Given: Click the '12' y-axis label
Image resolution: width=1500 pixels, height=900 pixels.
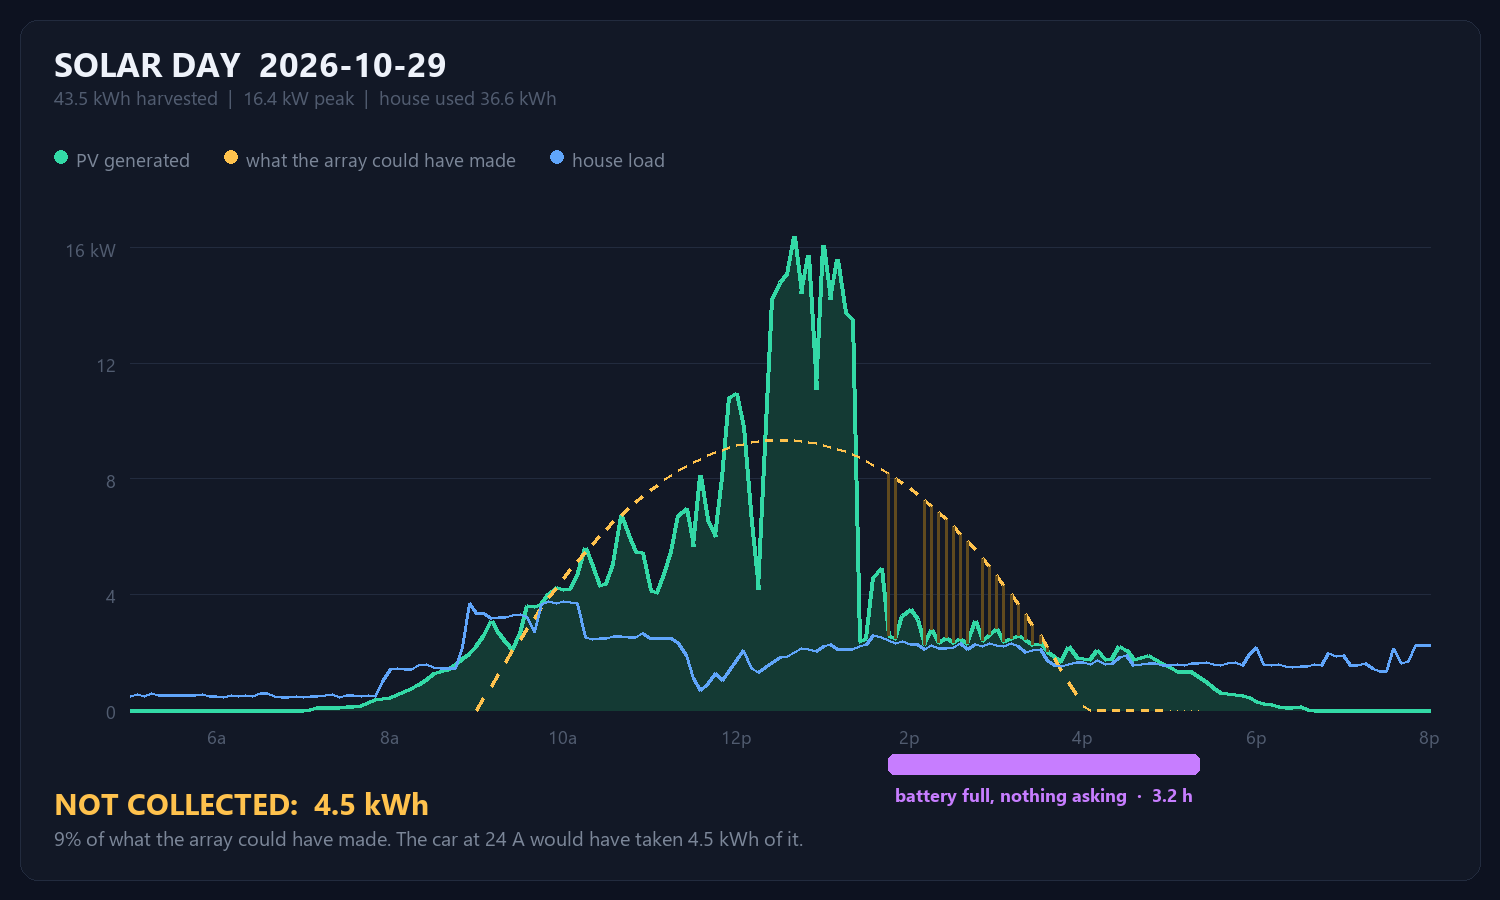Looking at the screenshot, I should coord(106,366).
